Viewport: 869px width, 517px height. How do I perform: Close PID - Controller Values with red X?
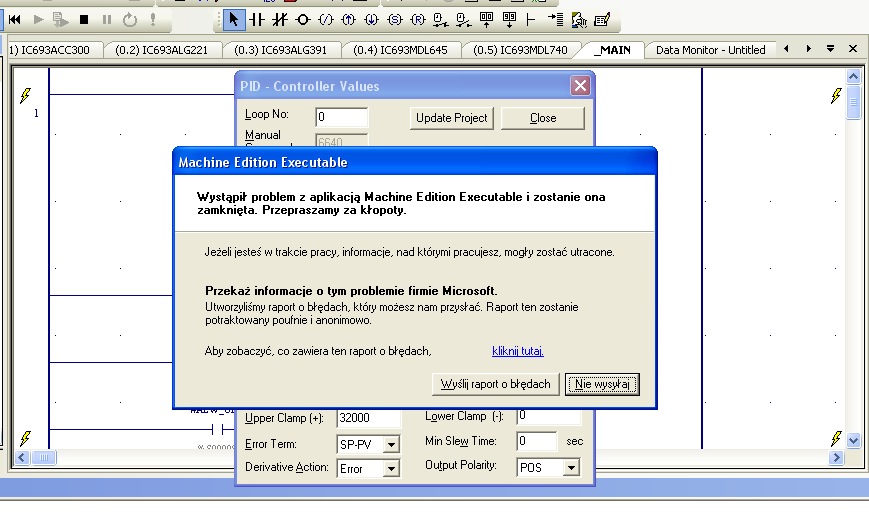pos(580,86)
